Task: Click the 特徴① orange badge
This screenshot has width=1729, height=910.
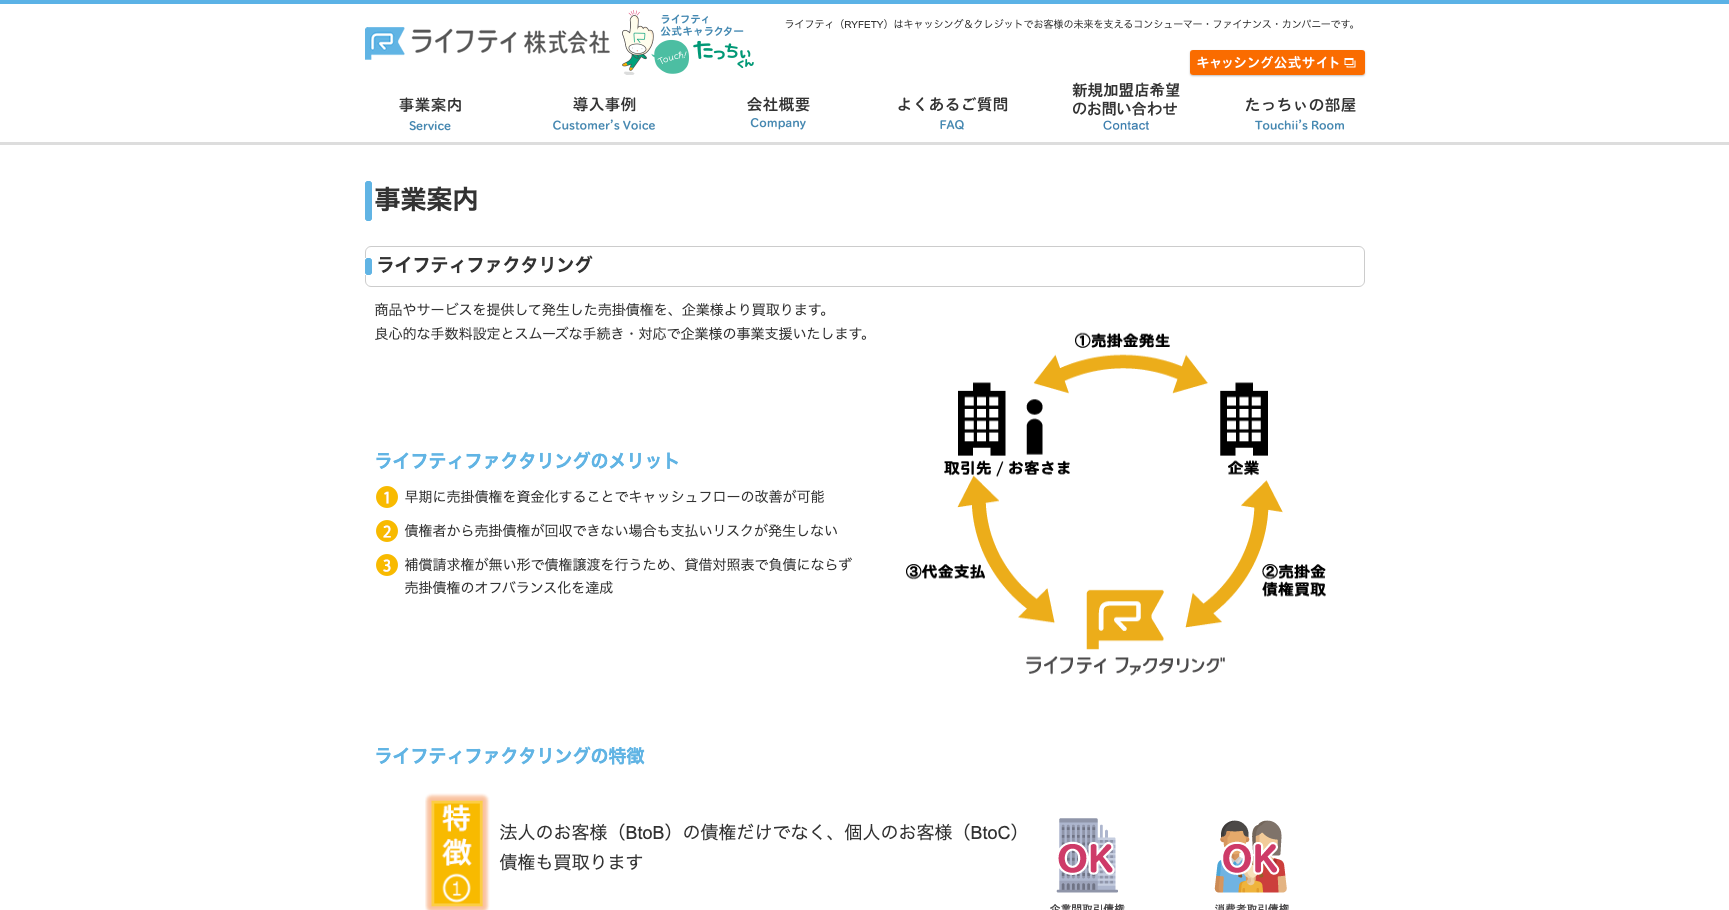Action: point(457,853)
